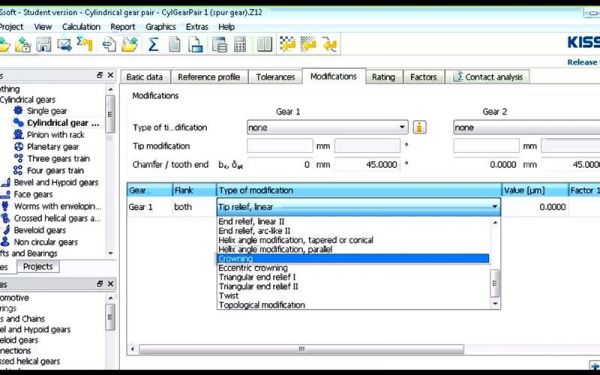Viewport: 600px width, 375px height.
Task: Click the Planetary gear module icon
Action: (19, 147)
